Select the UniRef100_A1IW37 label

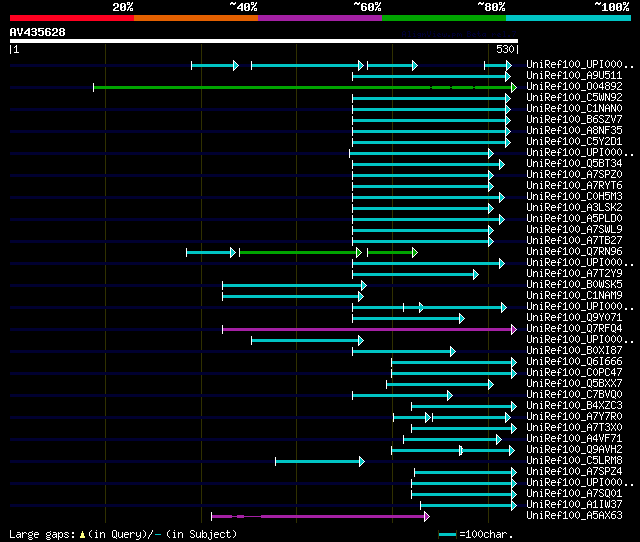click(x=574, y=505)
